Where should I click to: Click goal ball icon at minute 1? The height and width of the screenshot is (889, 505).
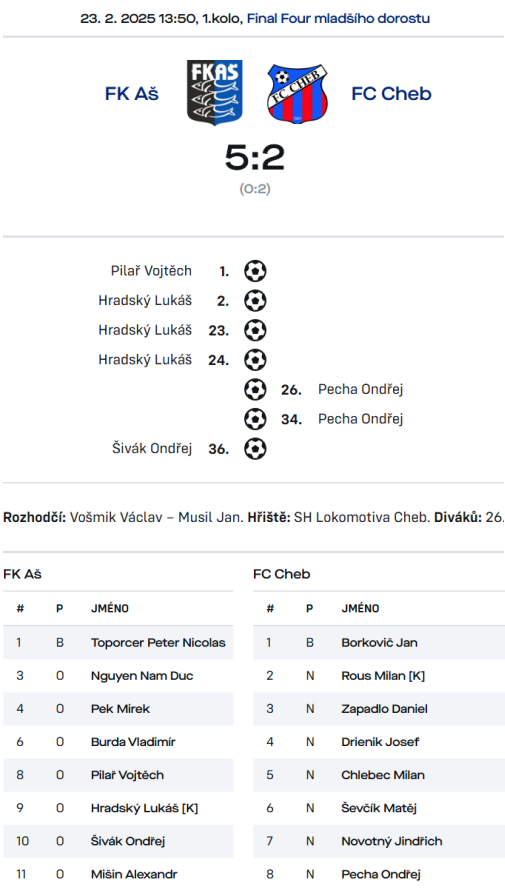[255, 271]
